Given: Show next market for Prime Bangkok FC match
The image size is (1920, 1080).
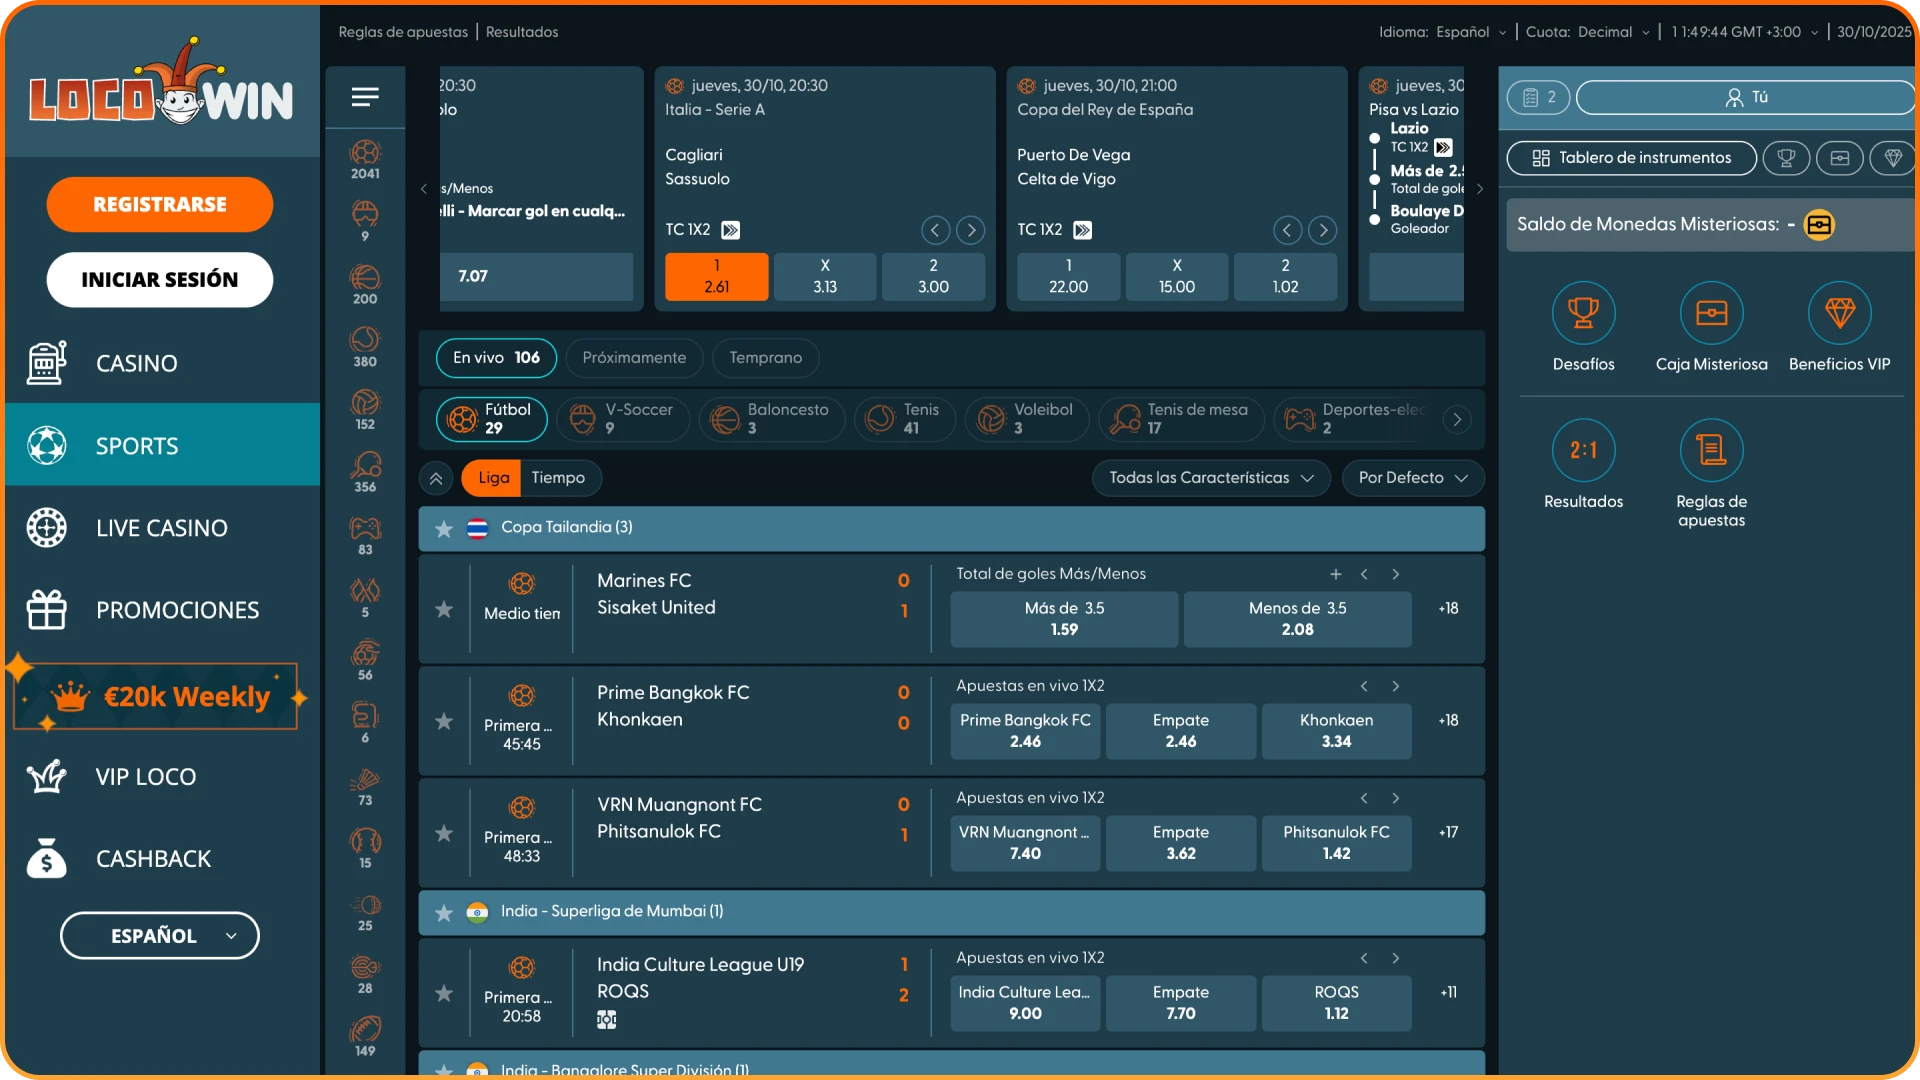Looking at the screenshot, I should tap(1396, 686).
